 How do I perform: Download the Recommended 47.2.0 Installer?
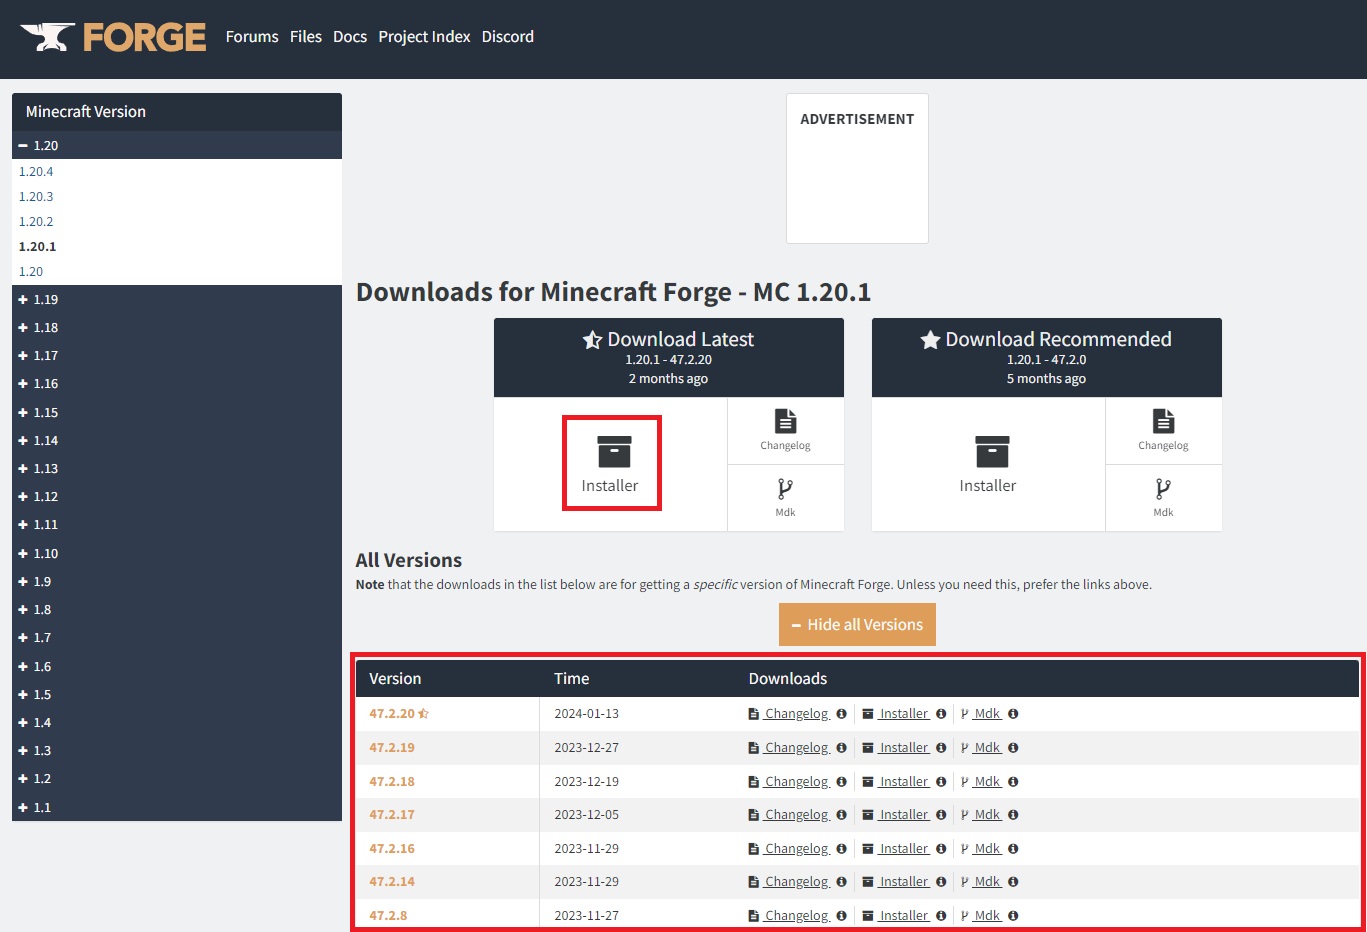988,464
